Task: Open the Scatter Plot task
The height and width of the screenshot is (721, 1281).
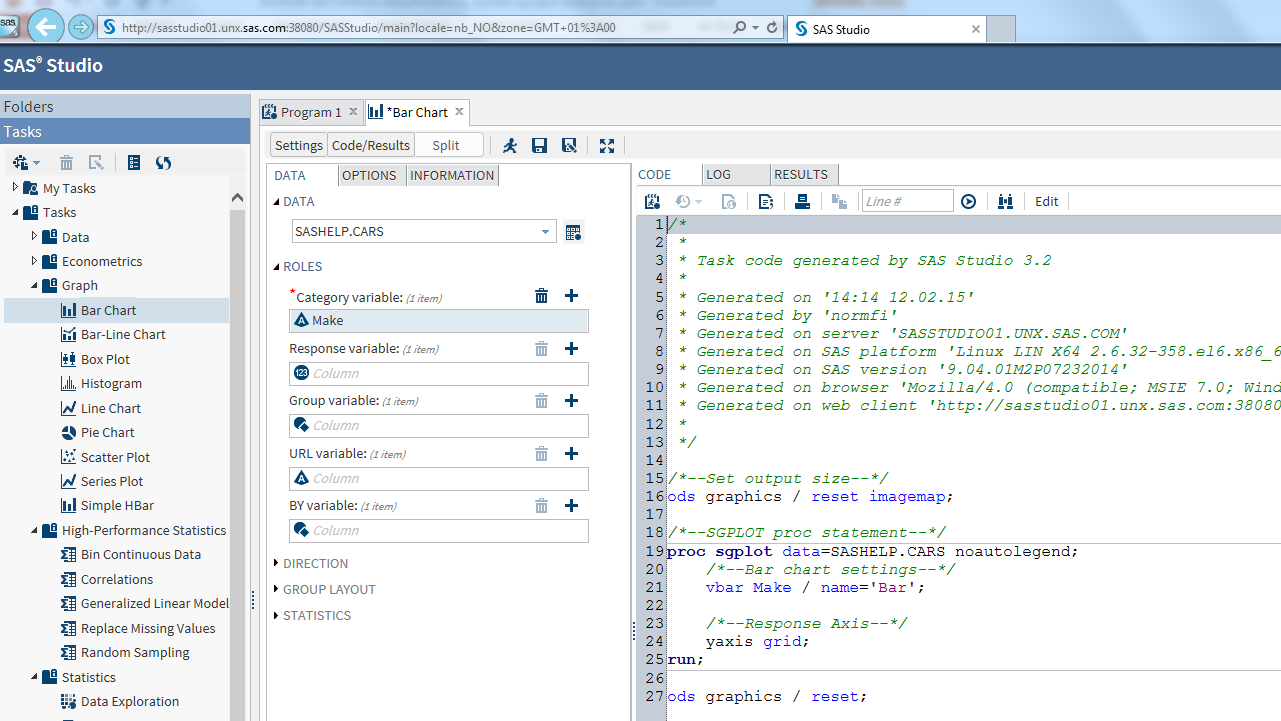Action: click(x=115, y=457)
